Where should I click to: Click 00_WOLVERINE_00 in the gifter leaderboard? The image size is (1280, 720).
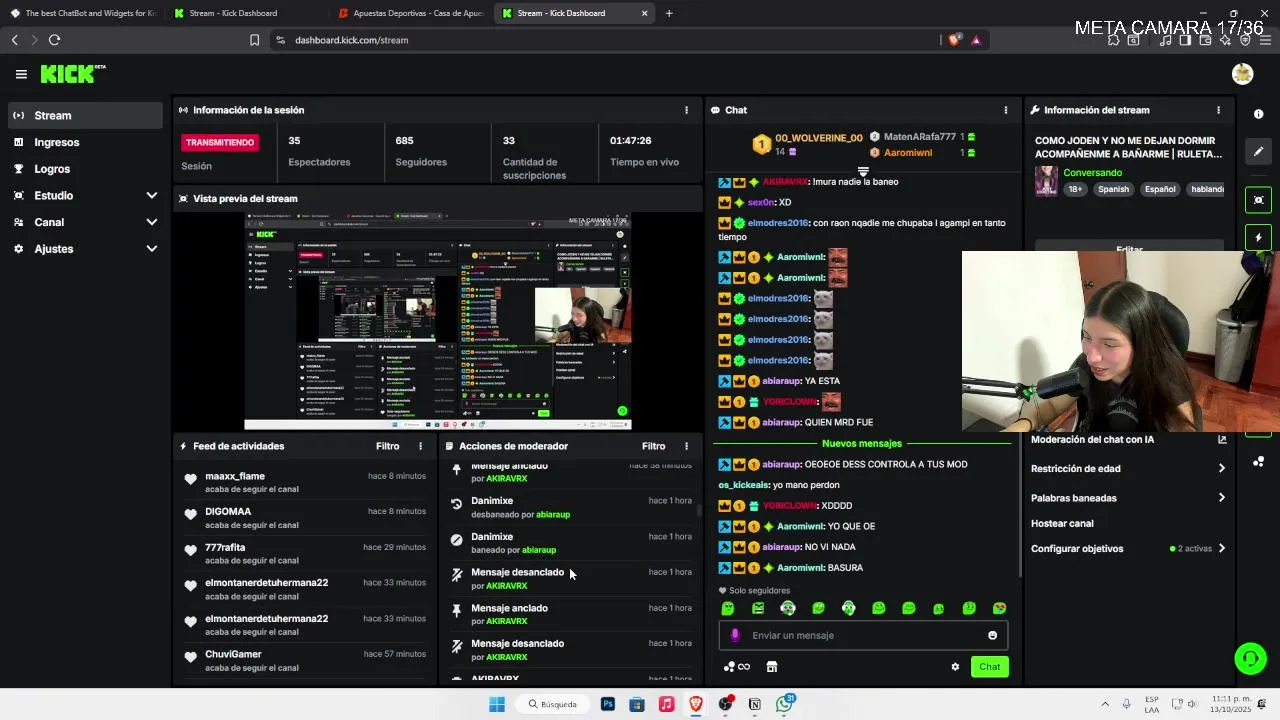(819, 138)
